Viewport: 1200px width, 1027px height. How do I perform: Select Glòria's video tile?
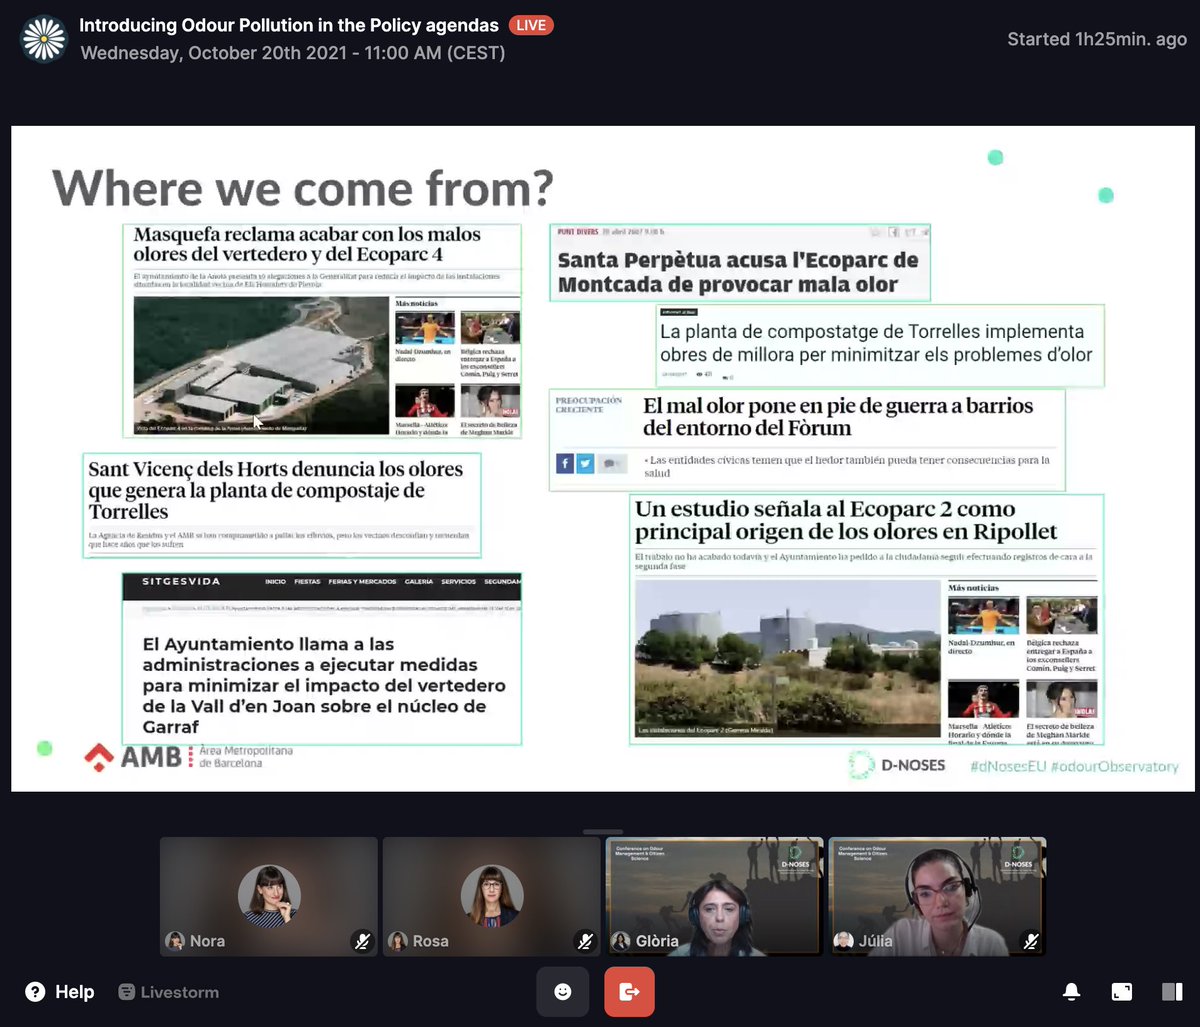coord(715,897)
